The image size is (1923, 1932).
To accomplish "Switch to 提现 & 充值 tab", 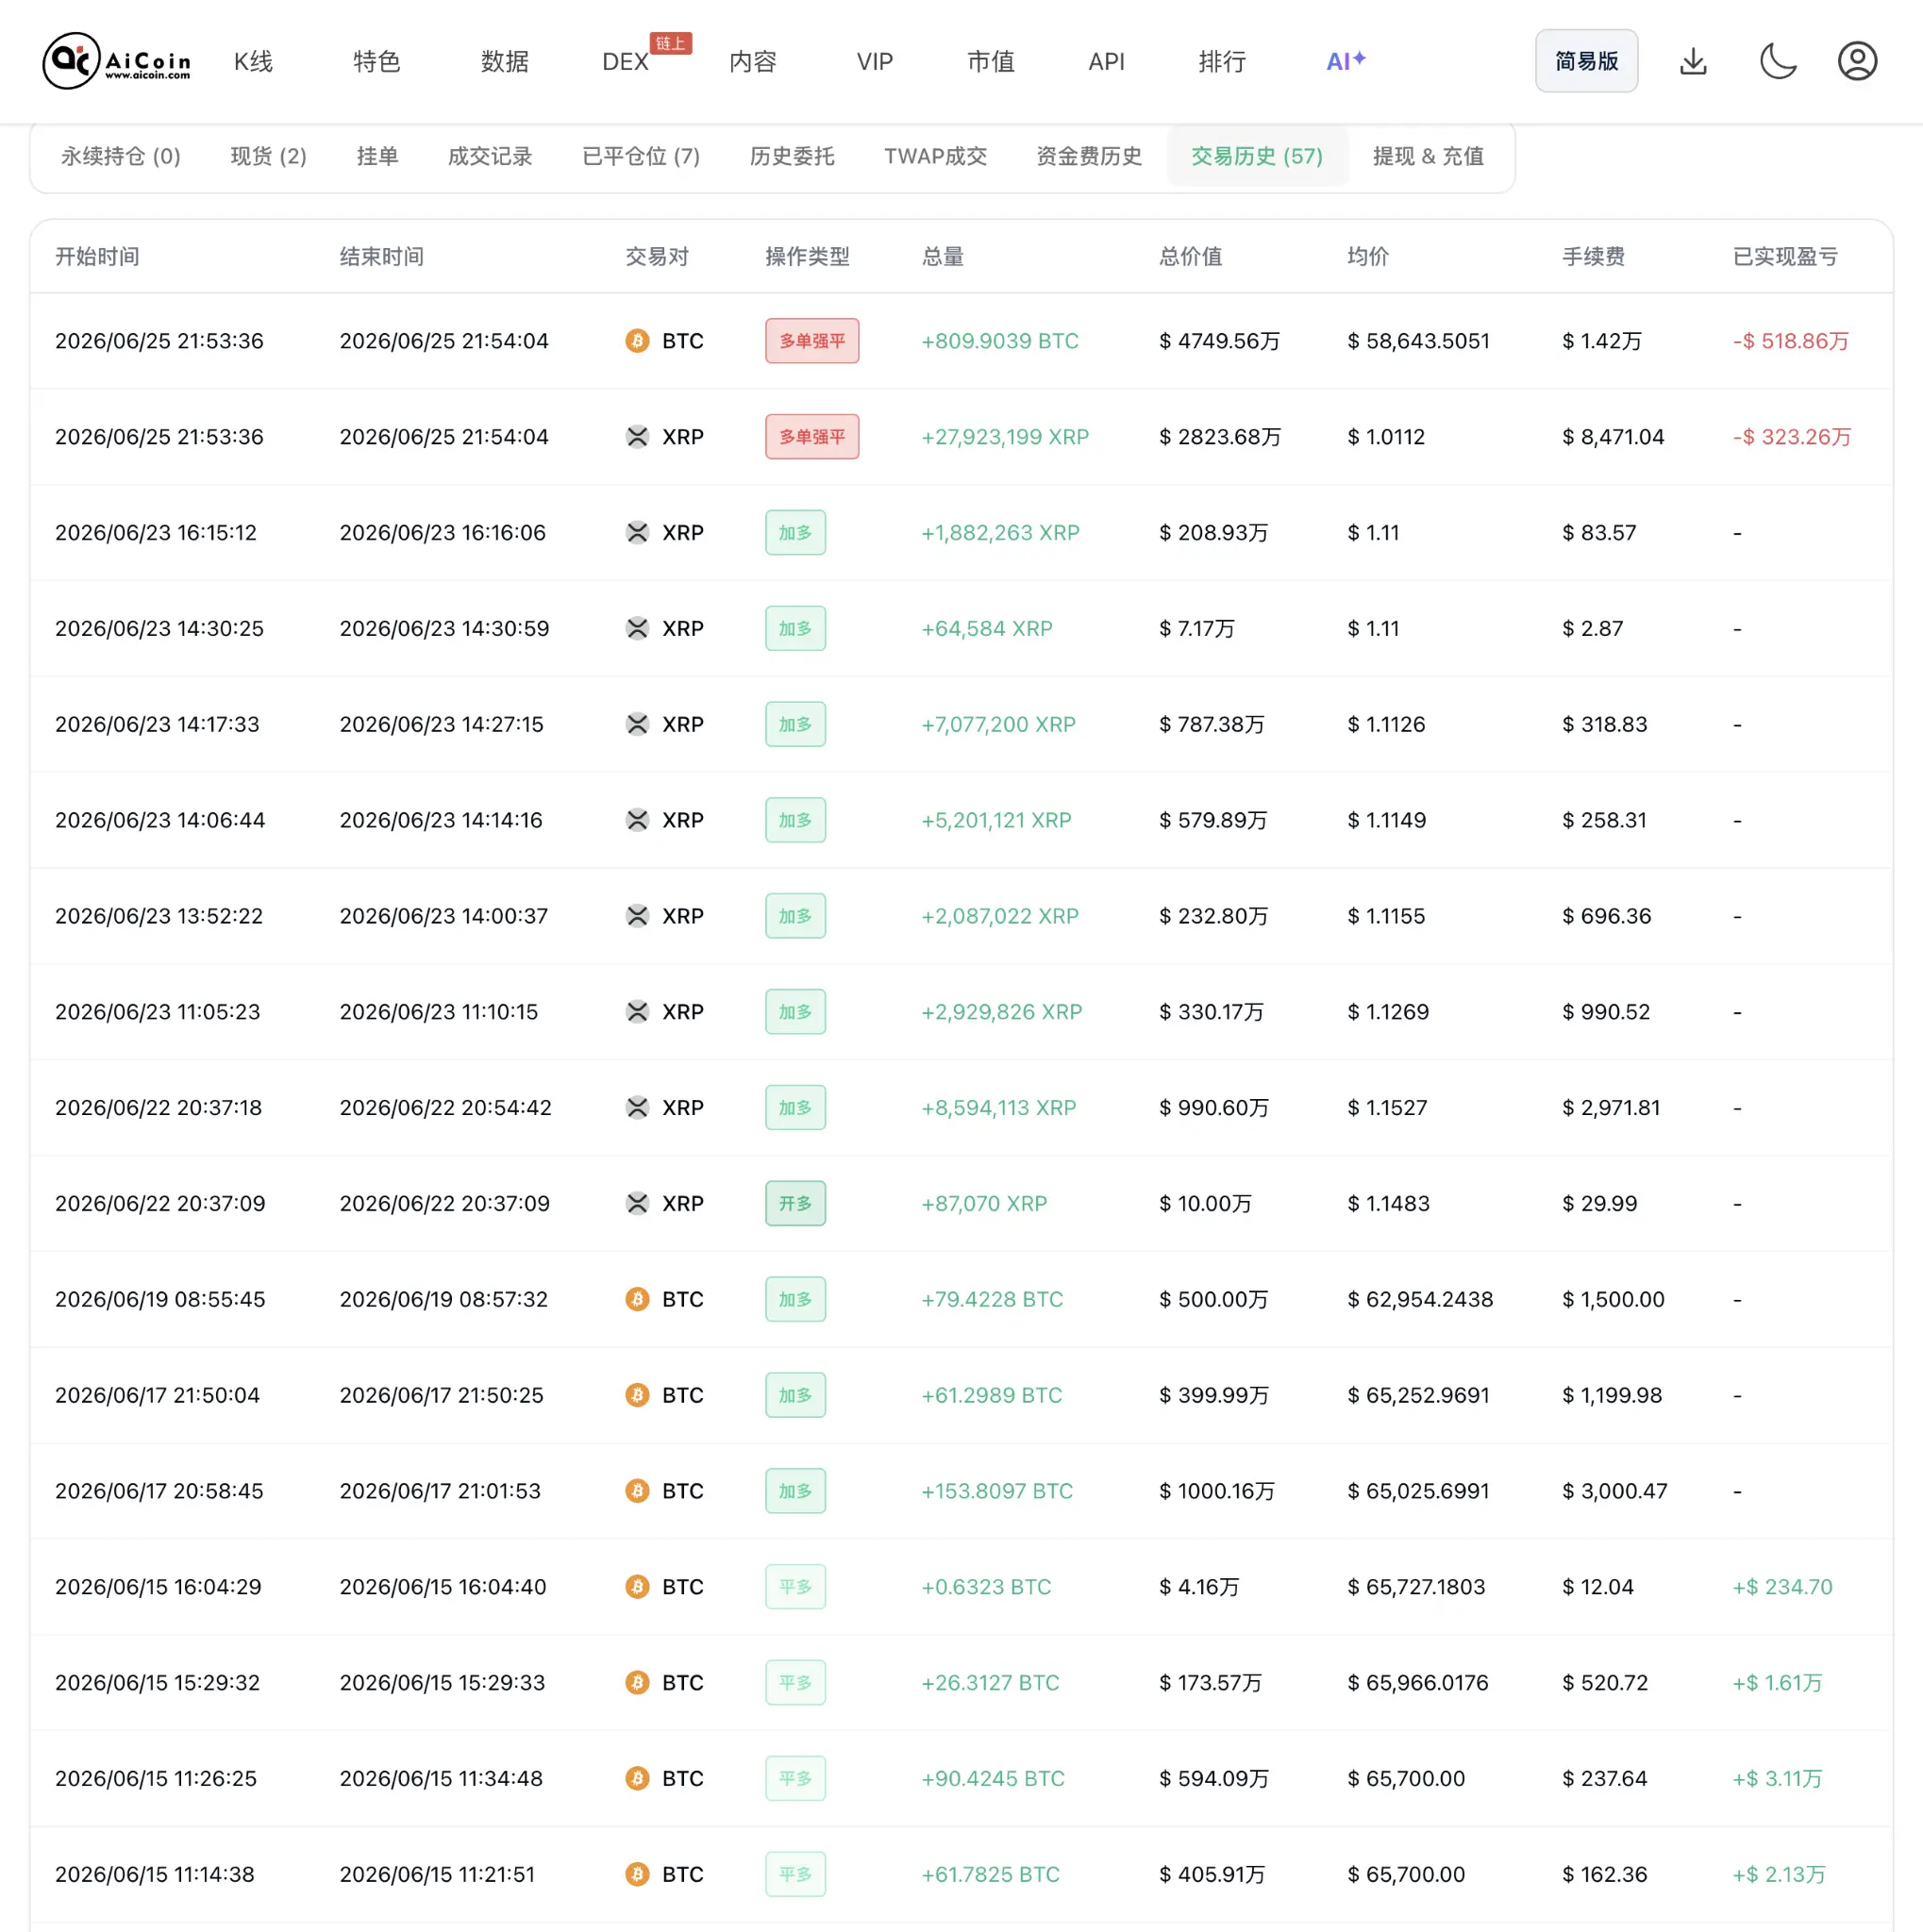I will point(1428,156).
